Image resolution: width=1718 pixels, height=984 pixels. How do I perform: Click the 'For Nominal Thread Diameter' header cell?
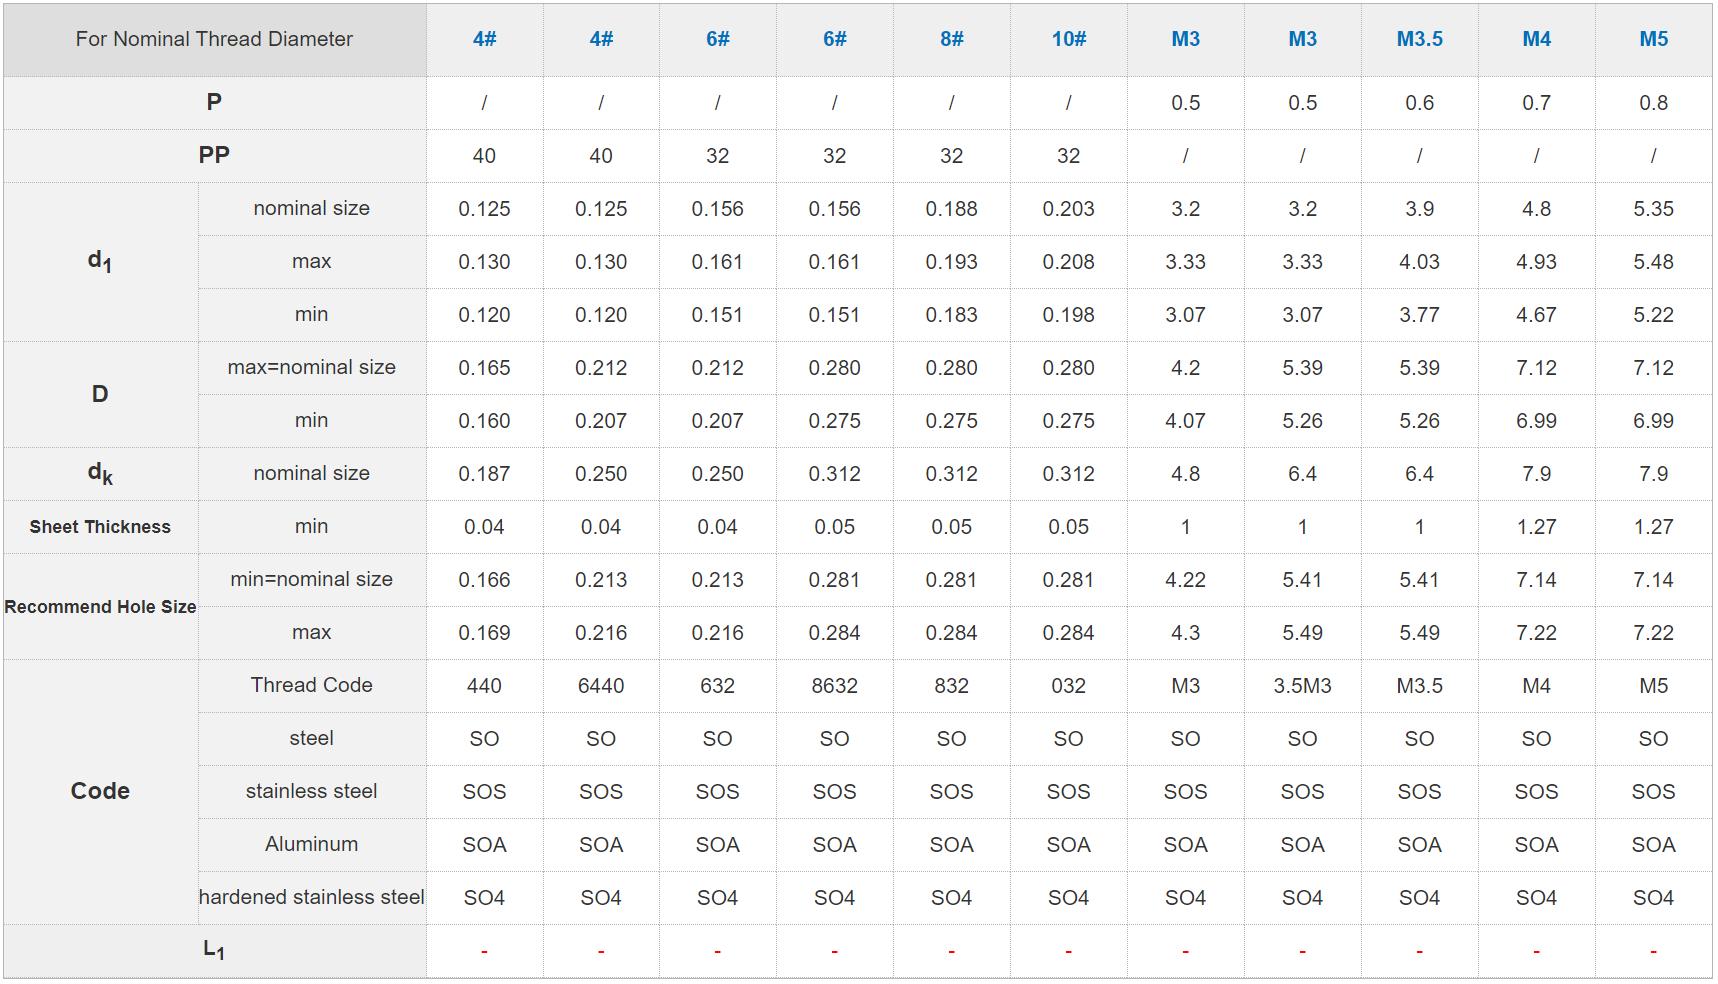click(x=214, y=39)
